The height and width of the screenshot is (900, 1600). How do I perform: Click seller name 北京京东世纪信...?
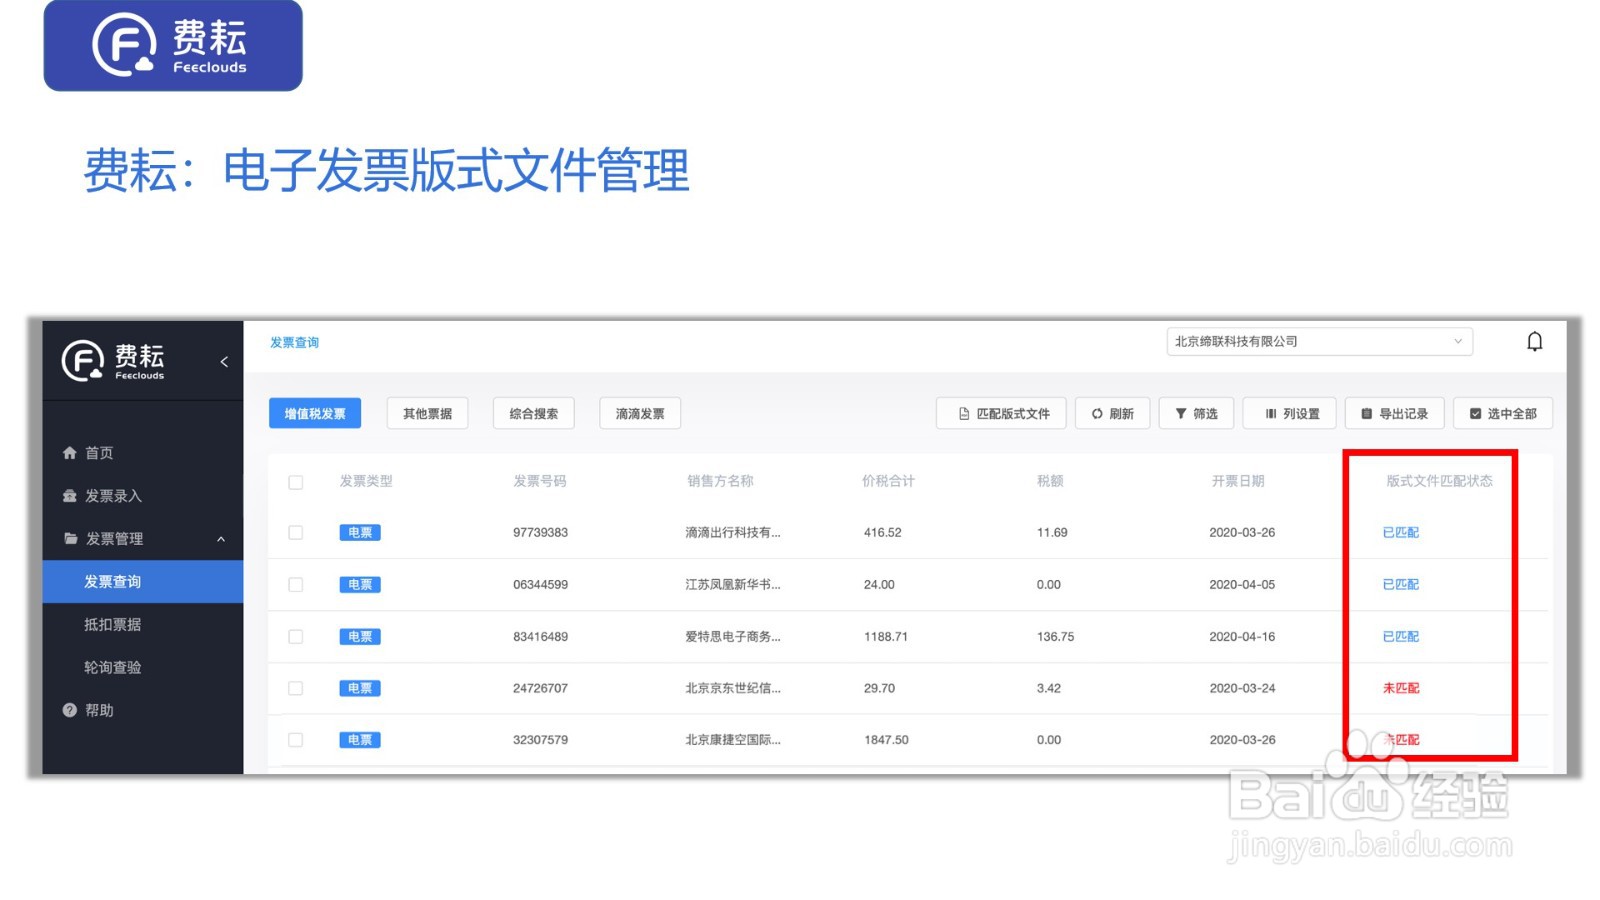[x=733, y=689]
